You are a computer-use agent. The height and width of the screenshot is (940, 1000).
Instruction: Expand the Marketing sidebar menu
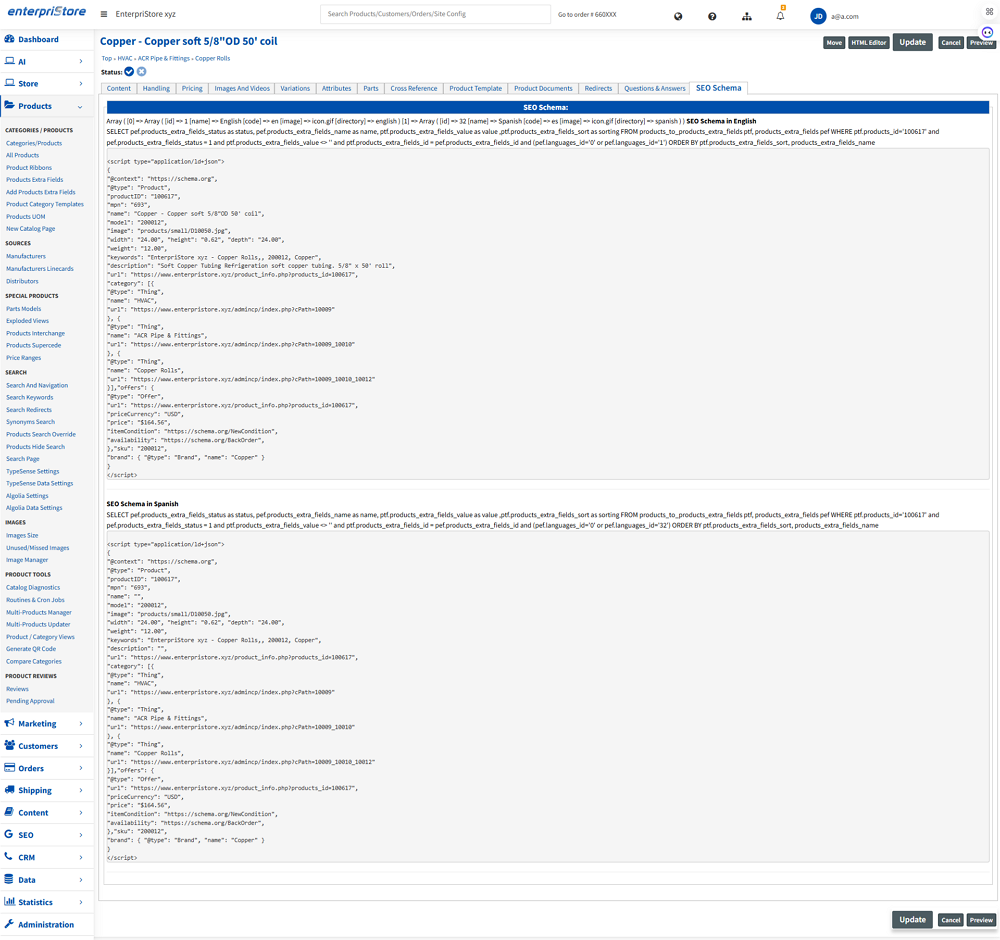click(x=80, y=723)
